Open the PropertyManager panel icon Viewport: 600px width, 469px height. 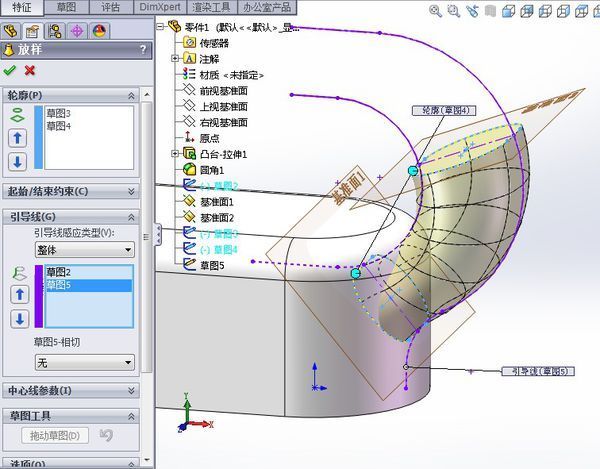coord(33,31)
